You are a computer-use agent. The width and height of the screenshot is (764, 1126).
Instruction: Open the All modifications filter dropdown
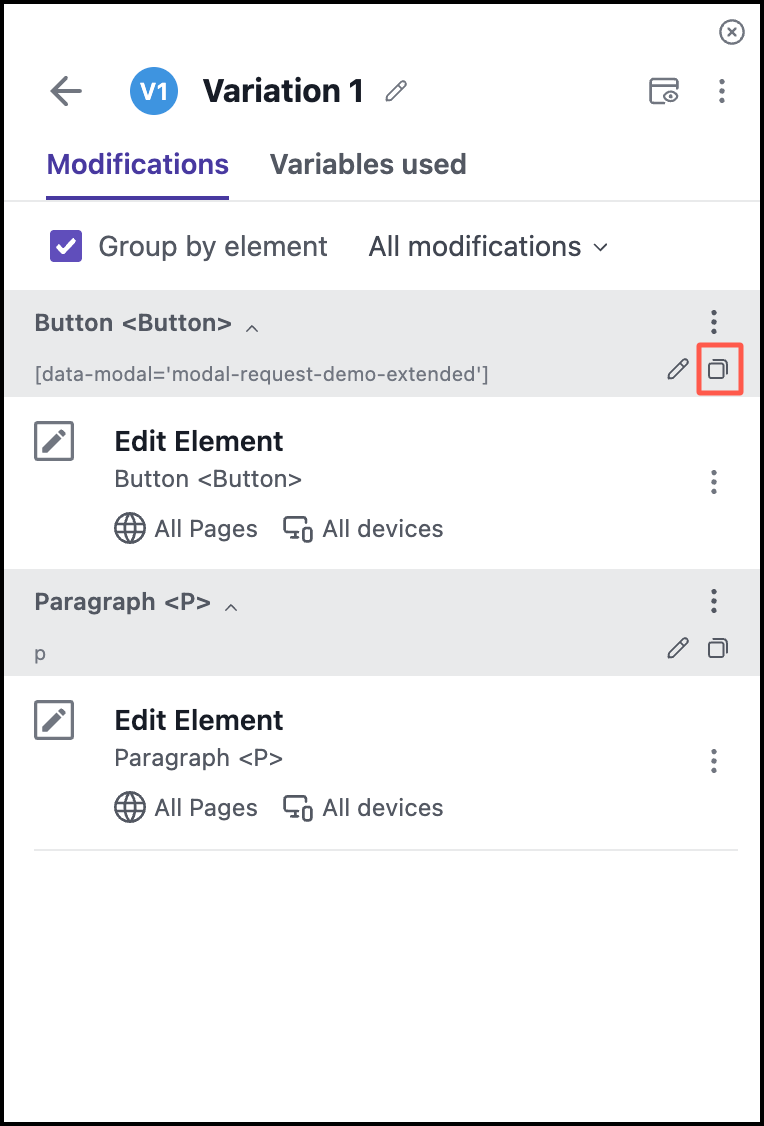[x=488, y=246]
